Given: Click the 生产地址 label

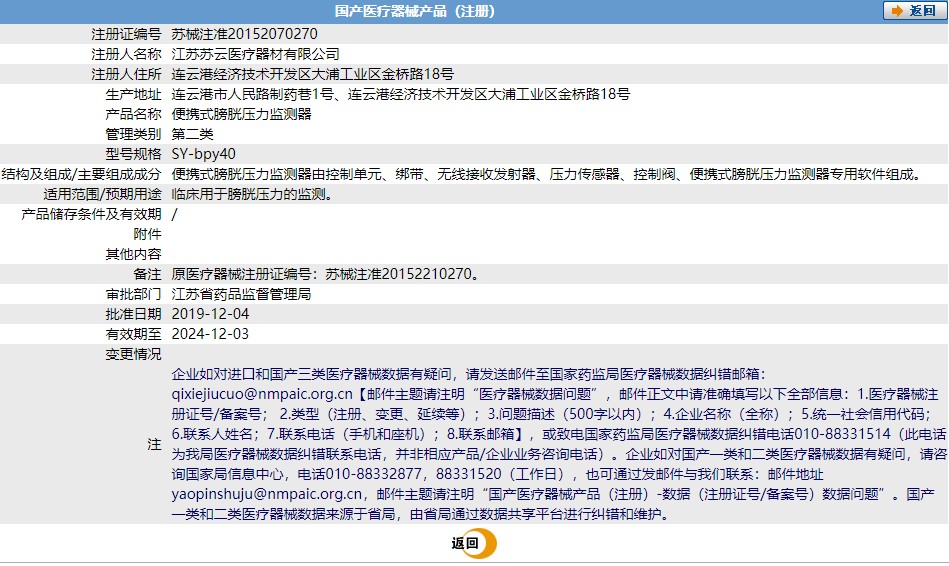Looking at the screenshot, I should [133, 94].
